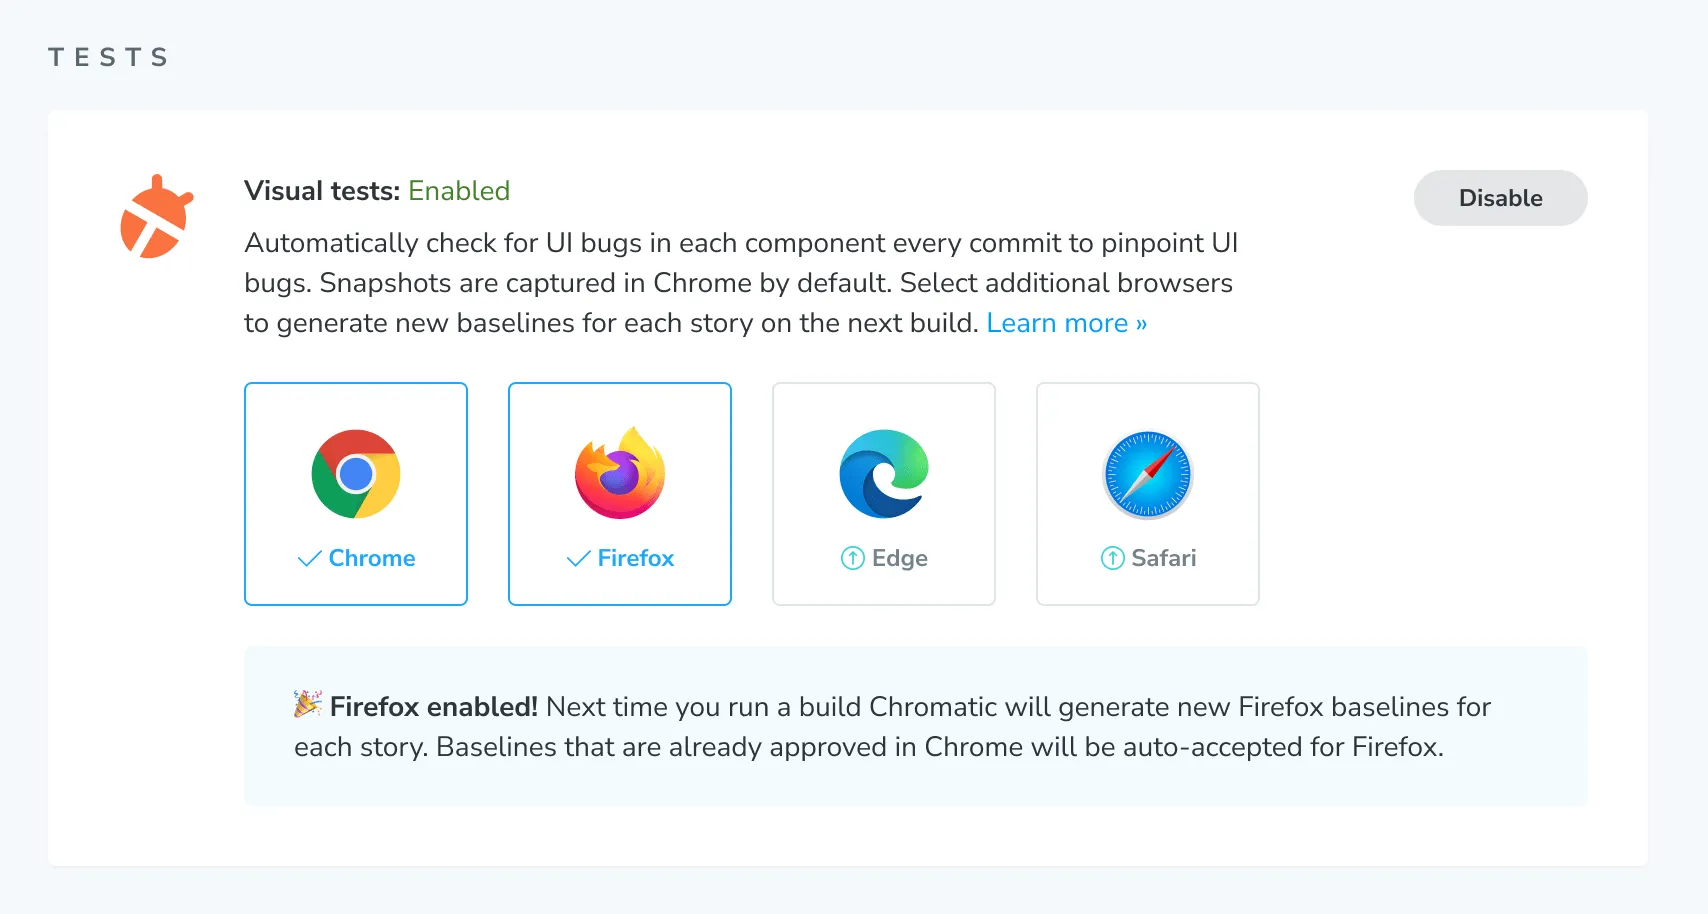Screen dimensions: 1708x914
Task: Click the Firefox browser icon
Action: 620,474
